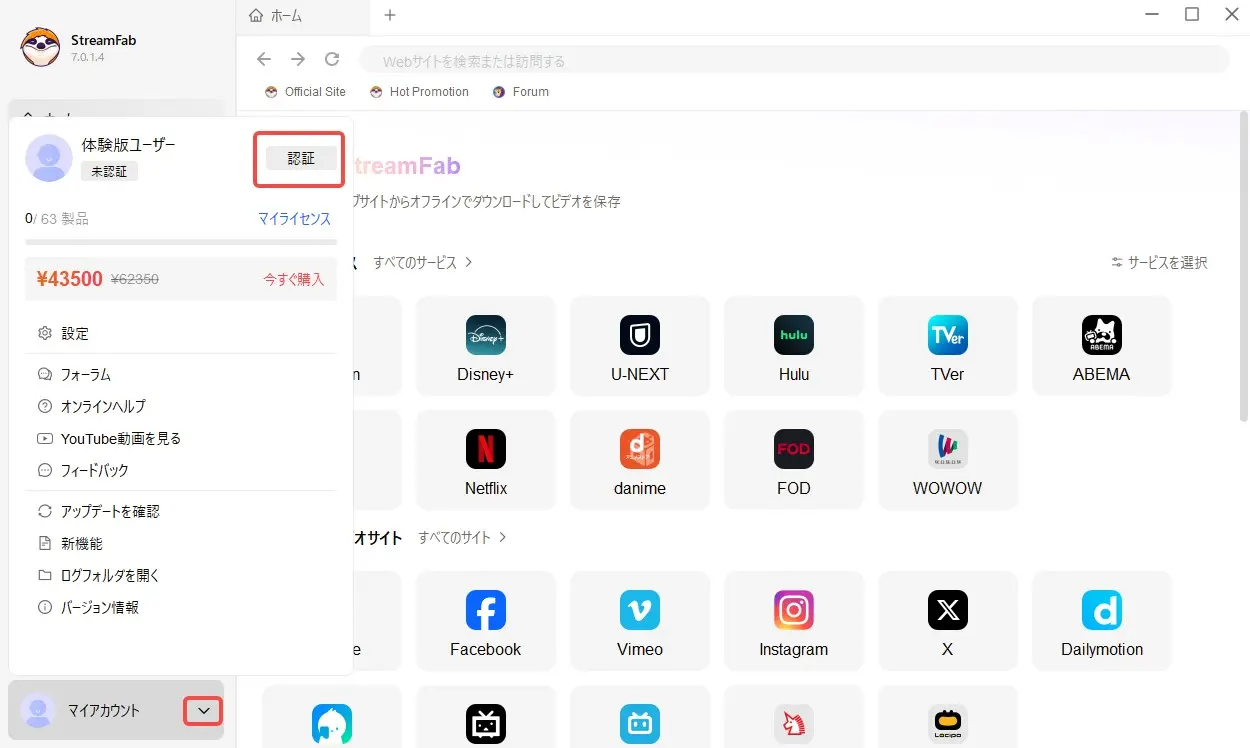Click the browser forward arrow
This screenshot has width=1250, height=748.
point(298,60)
